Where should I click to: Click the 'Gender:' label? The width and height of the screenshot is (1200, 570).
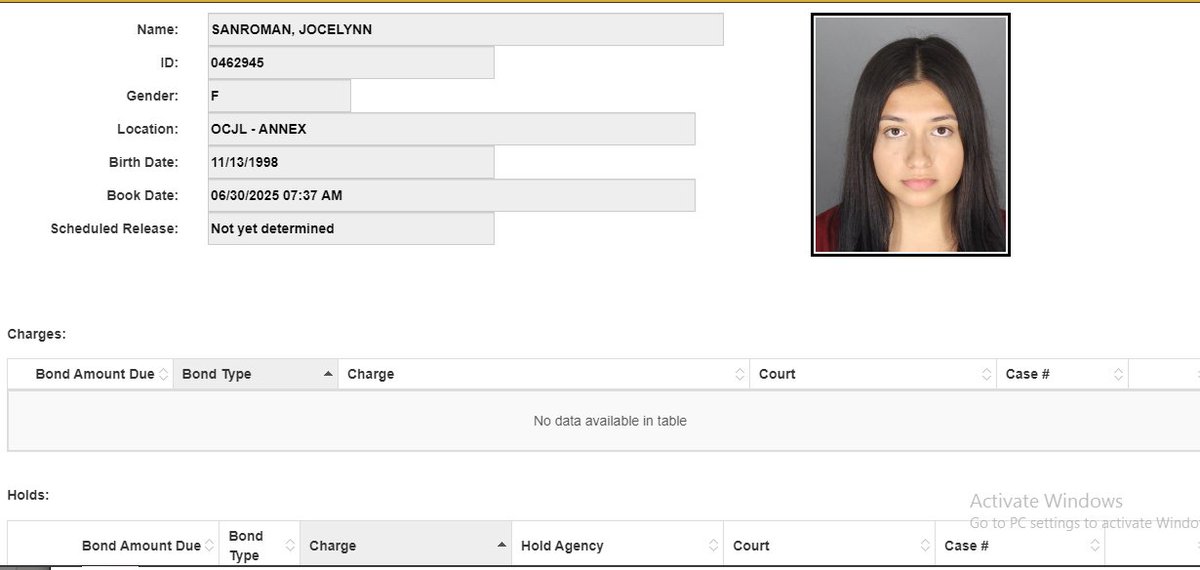click(152, 96)
